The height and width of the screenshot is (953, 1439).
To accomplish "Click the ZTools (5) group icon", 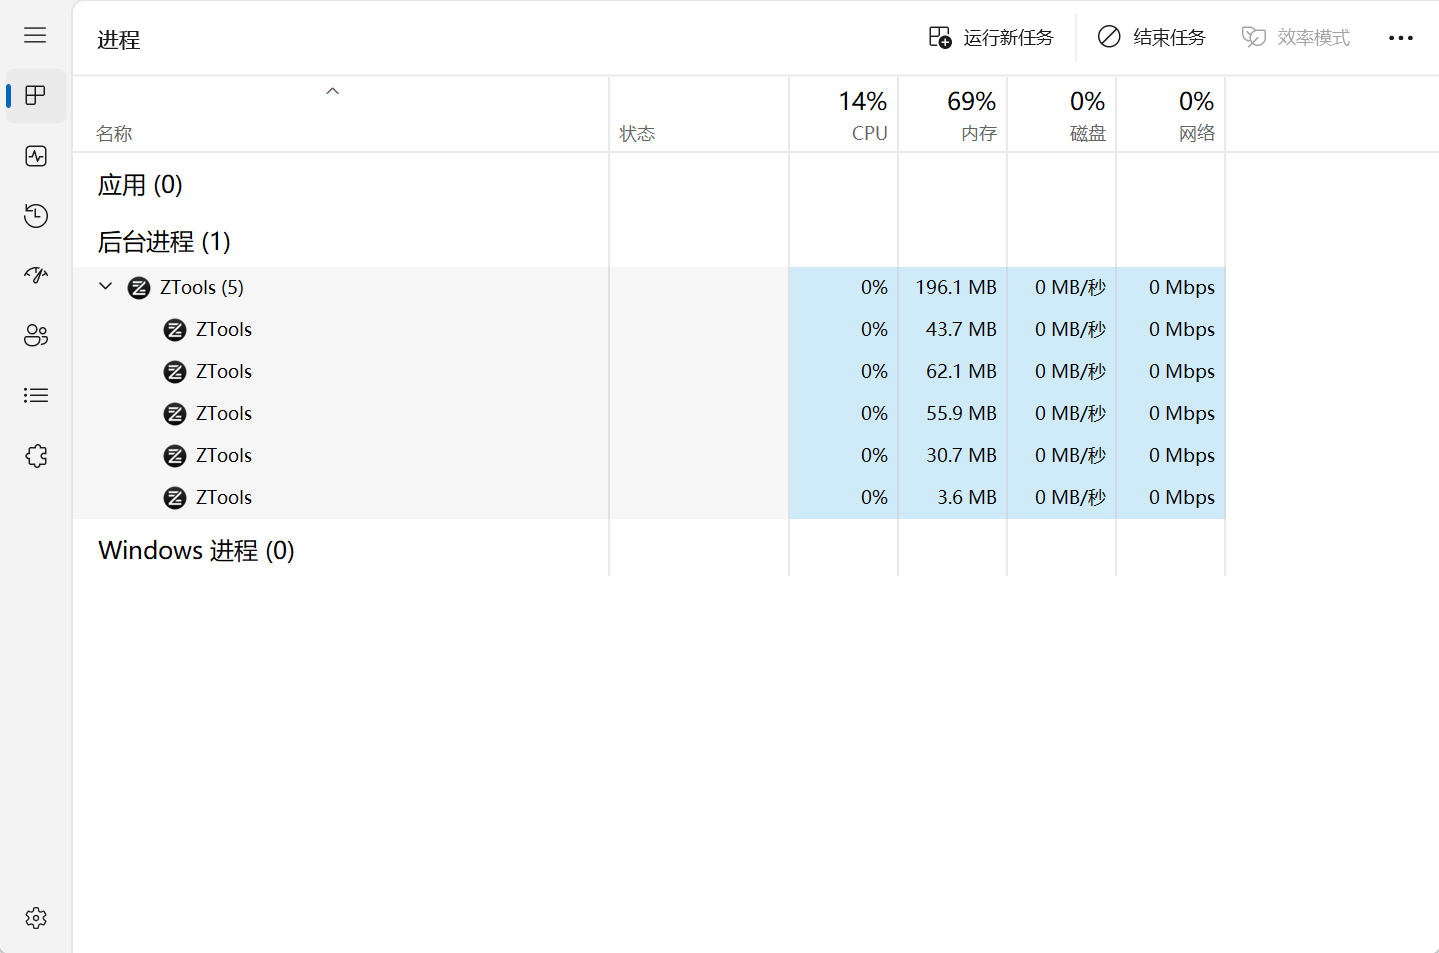I will pyautogui.click(x=139, y=288).
